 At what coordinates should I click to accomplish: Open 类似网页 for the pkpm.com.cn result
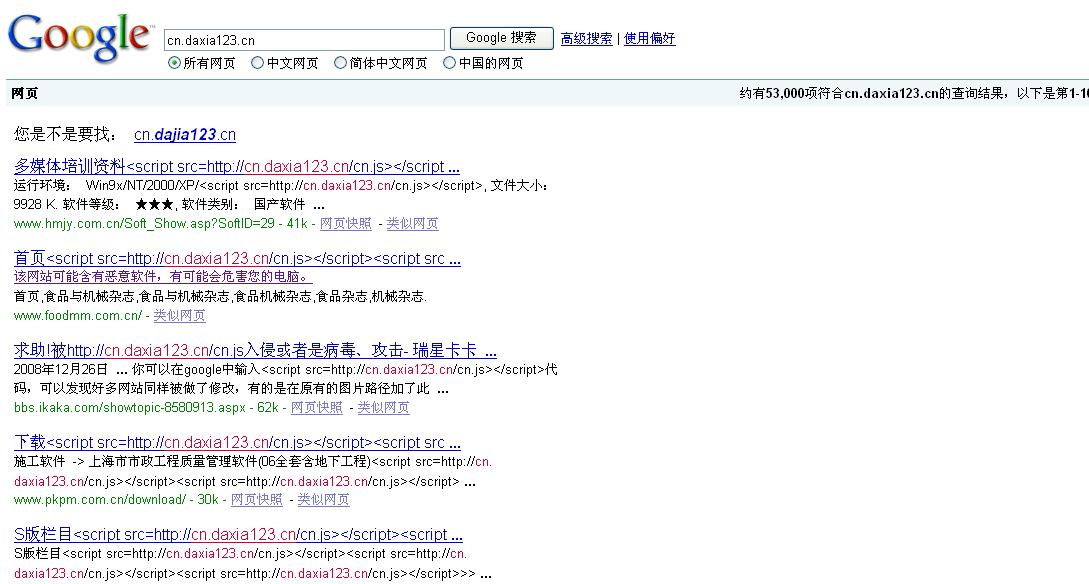click(324, 499)
